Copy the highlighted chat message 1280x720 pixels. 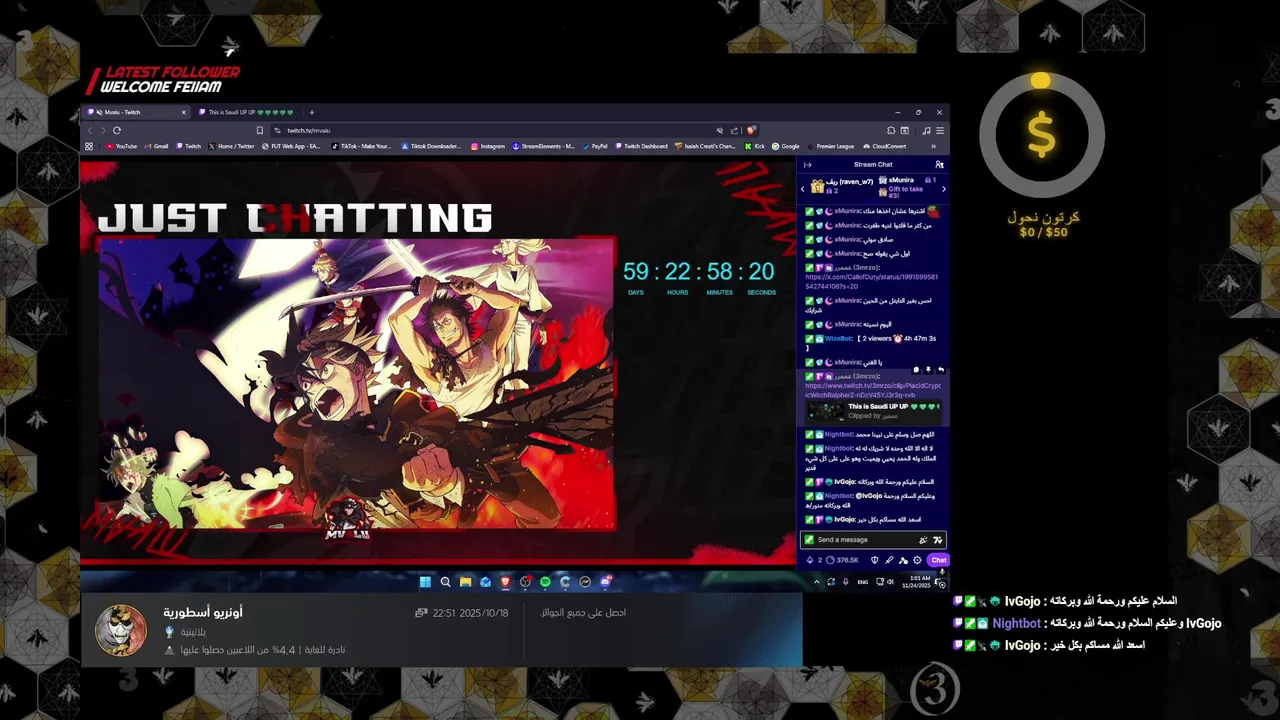click(916, 369)
